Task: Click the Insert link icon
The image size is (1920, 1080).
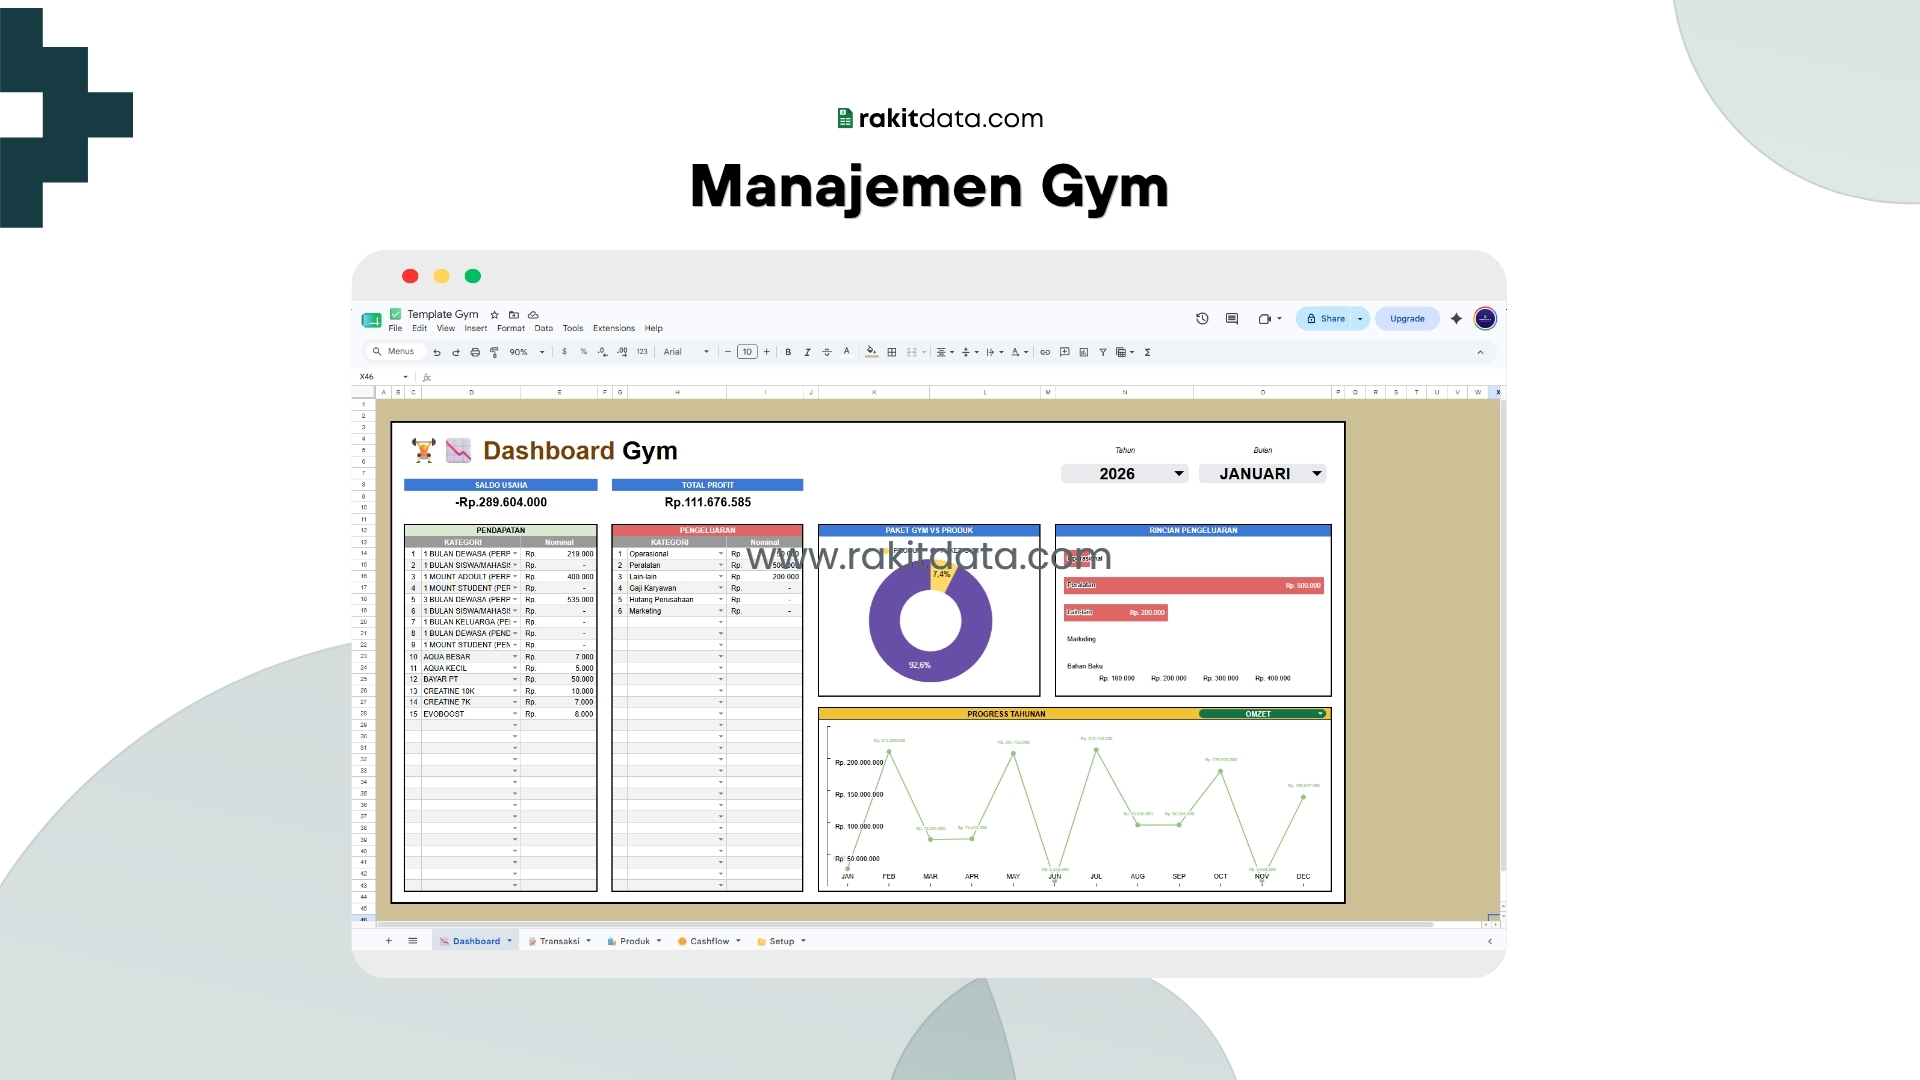Action: tap(1045, 352)
